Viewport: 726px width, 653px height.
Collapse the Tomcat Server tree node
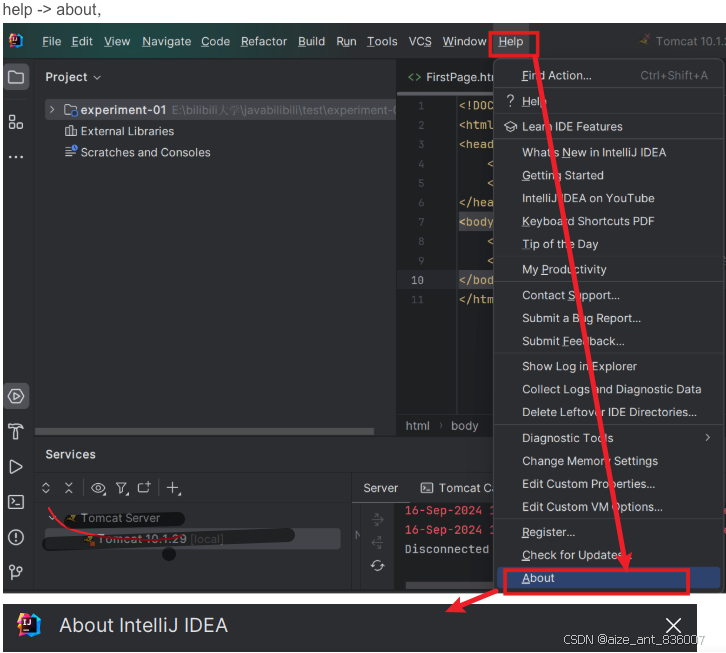pos(52,517)
